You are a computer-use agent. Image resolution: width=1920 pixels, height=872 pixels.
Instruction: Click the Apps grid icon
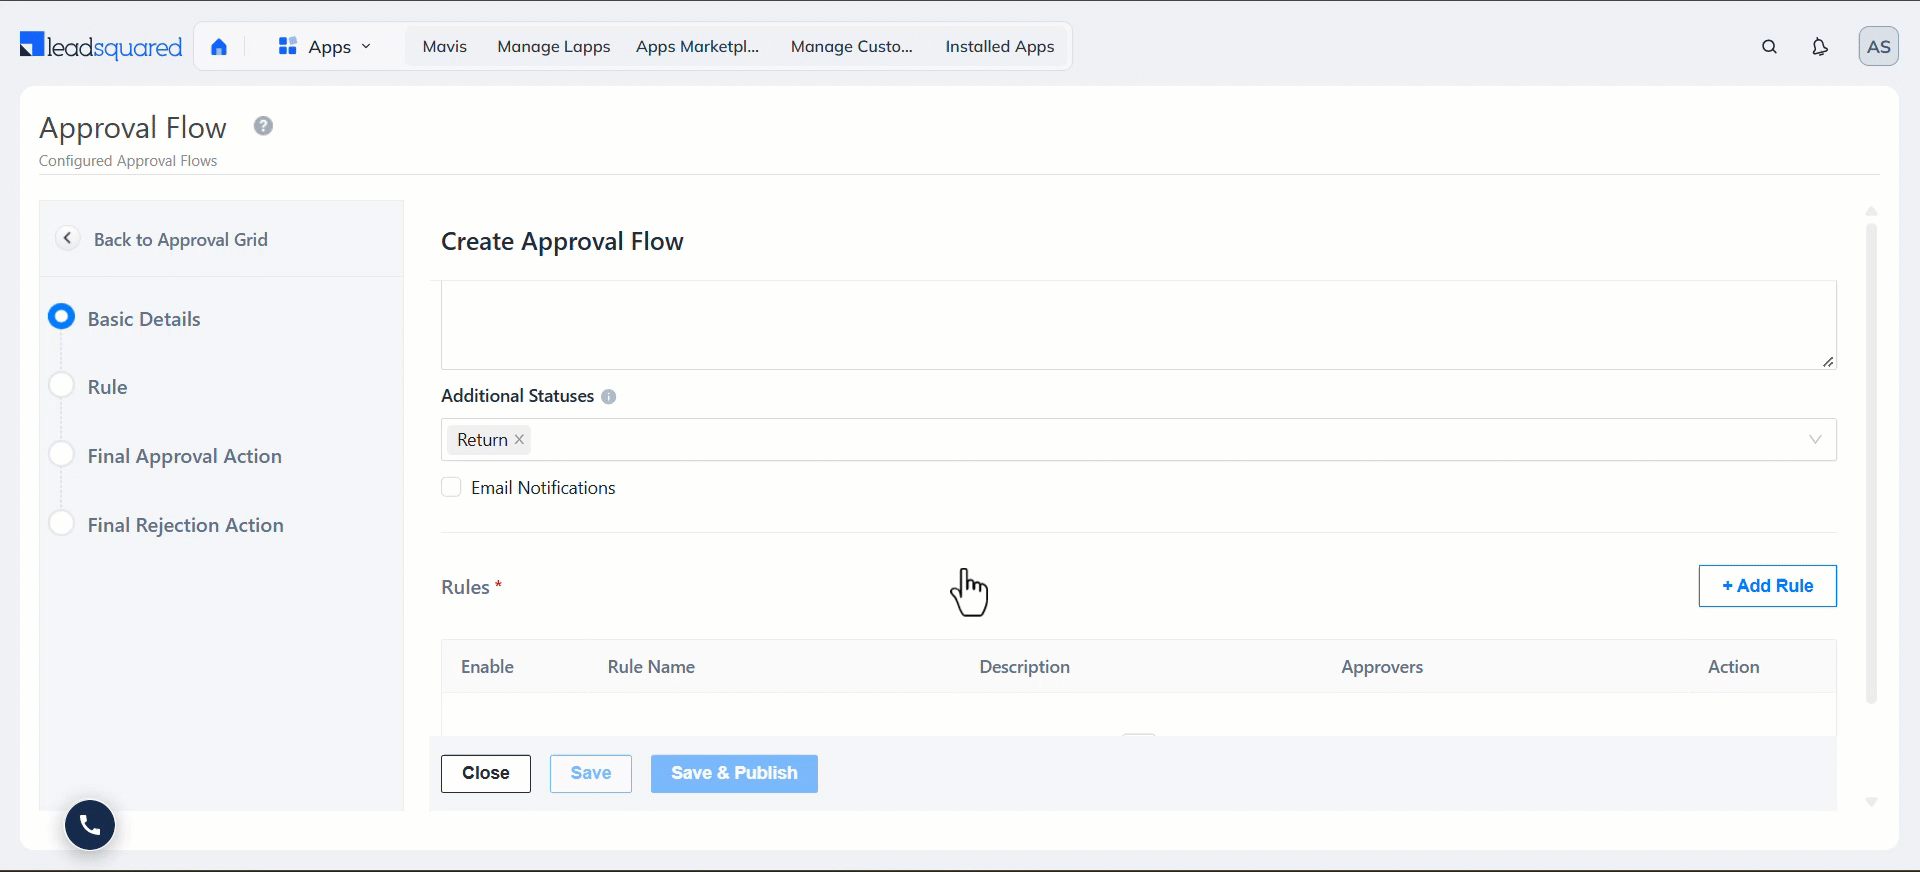(x=288, y=46)
